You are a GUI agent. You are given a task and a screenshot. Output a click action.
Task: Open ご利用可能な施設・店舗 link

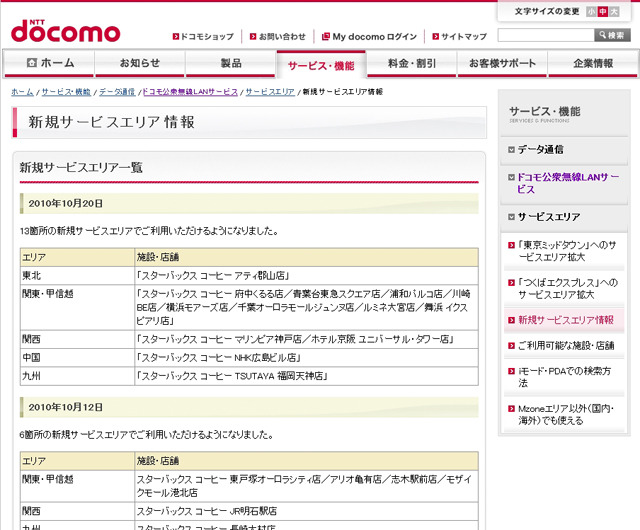pos(566,346)
